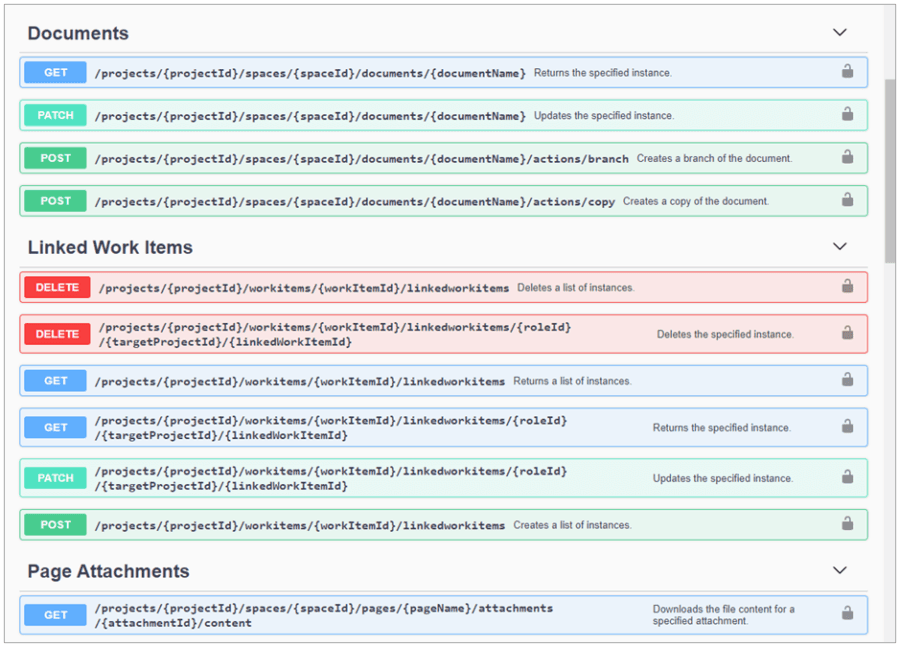Click lock icon on attachment content download row
900x647 pixels.
847,614
